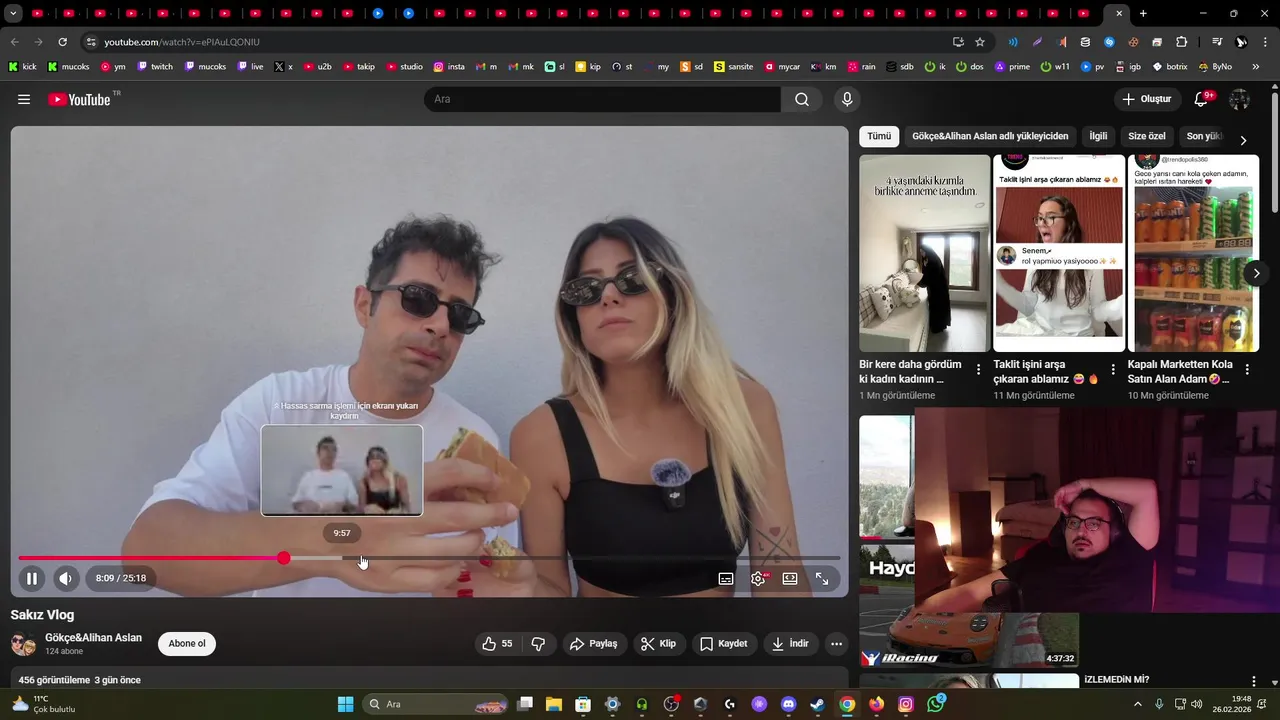Open options for 'Kapalı Marketten Kola' short
The height and width of the screenshot is (720, 1280).
tap(1246, 370)
